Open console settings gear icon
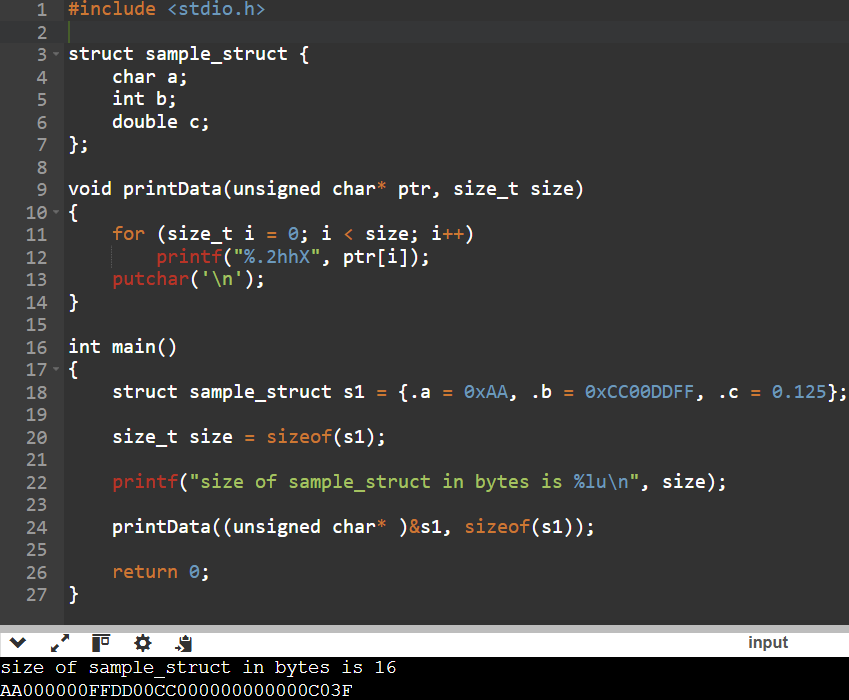Screen dimensions: 849x700 142,643
